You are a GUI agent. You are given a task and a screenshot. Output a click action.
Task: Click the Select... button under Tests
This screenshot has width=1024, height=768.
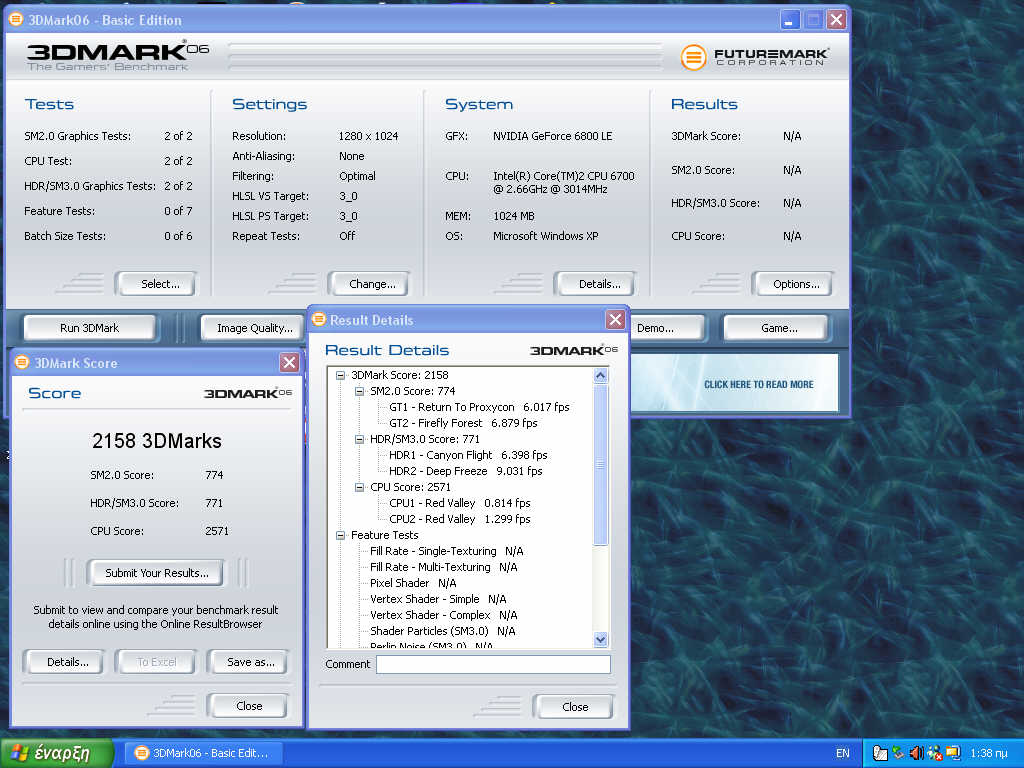tap(155, 284)
